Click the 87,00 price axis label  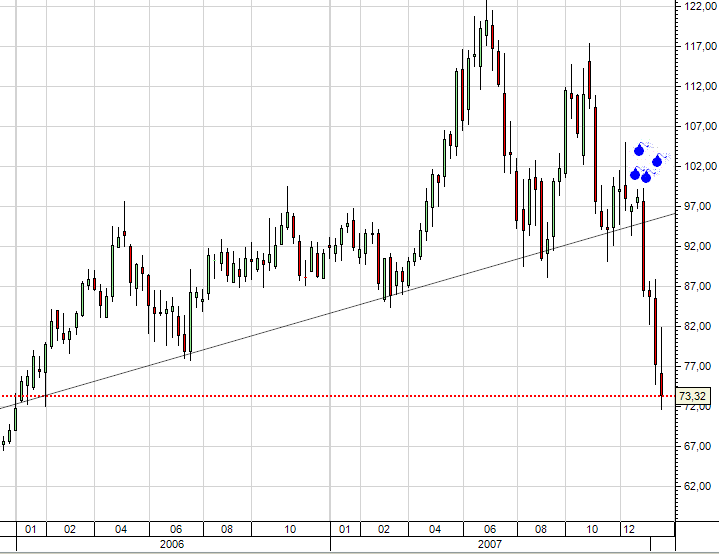[x=698, y=286]
